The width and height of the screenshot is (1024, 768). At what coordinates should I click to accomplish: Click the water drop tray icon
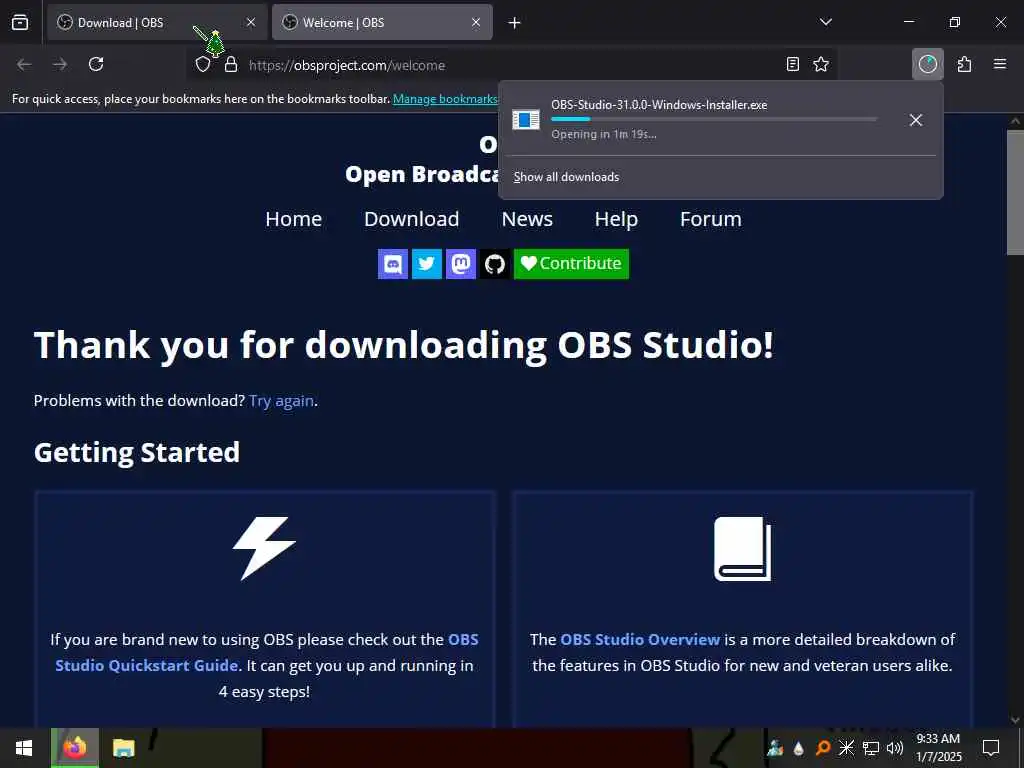pyautogui.click(x=799, y=748)
